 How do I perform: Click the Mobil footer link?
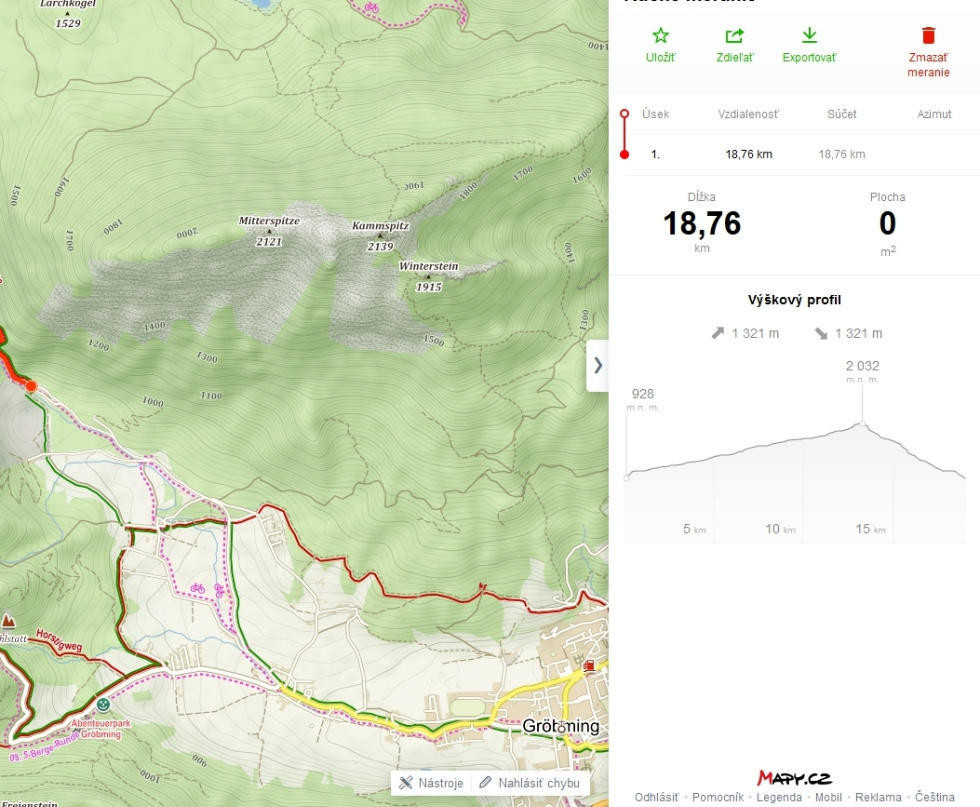828,797
